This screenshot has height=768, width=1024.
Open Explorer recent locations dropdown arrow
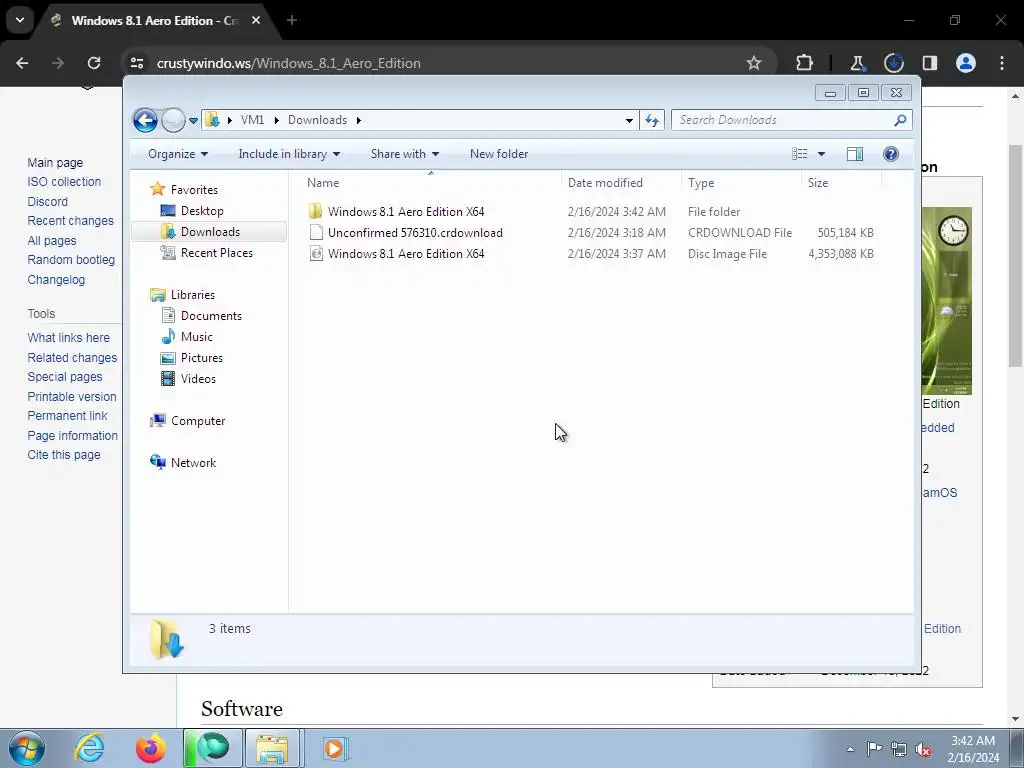193,121
